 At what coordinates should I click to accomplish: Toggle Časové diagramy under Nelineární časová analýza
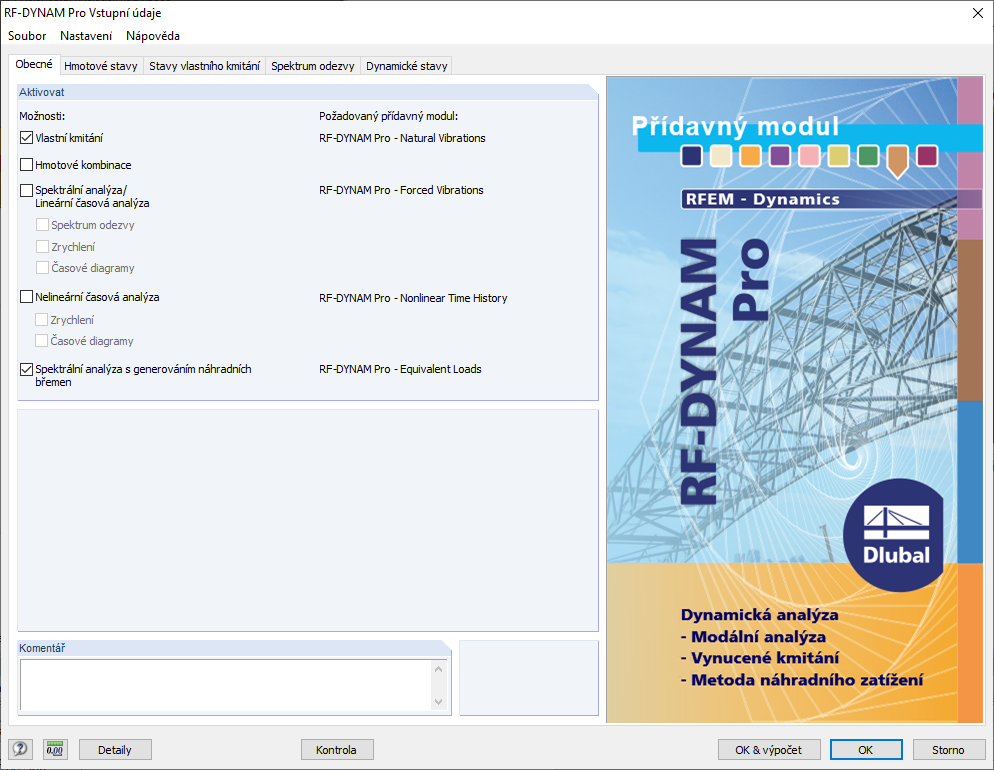pos(42,340)
